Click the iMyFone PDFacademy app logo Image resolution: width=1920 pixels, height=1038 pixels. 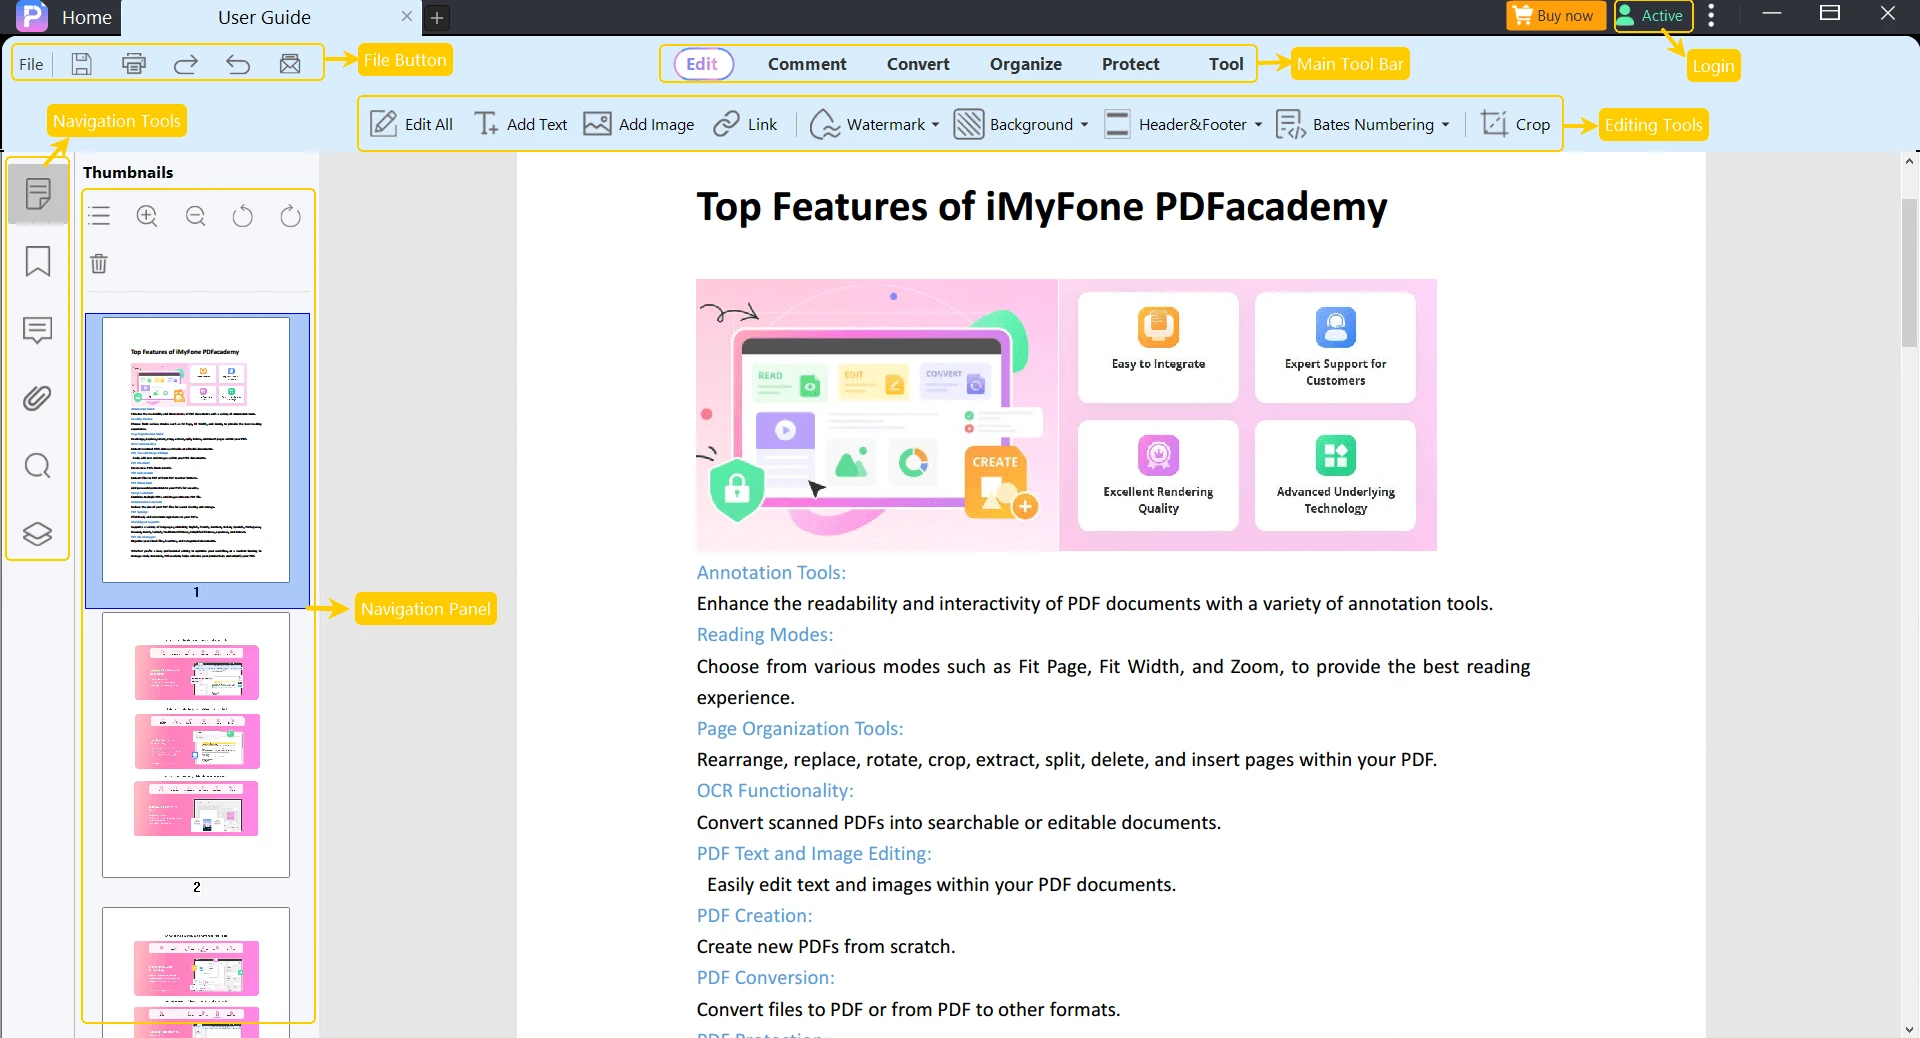32,16
